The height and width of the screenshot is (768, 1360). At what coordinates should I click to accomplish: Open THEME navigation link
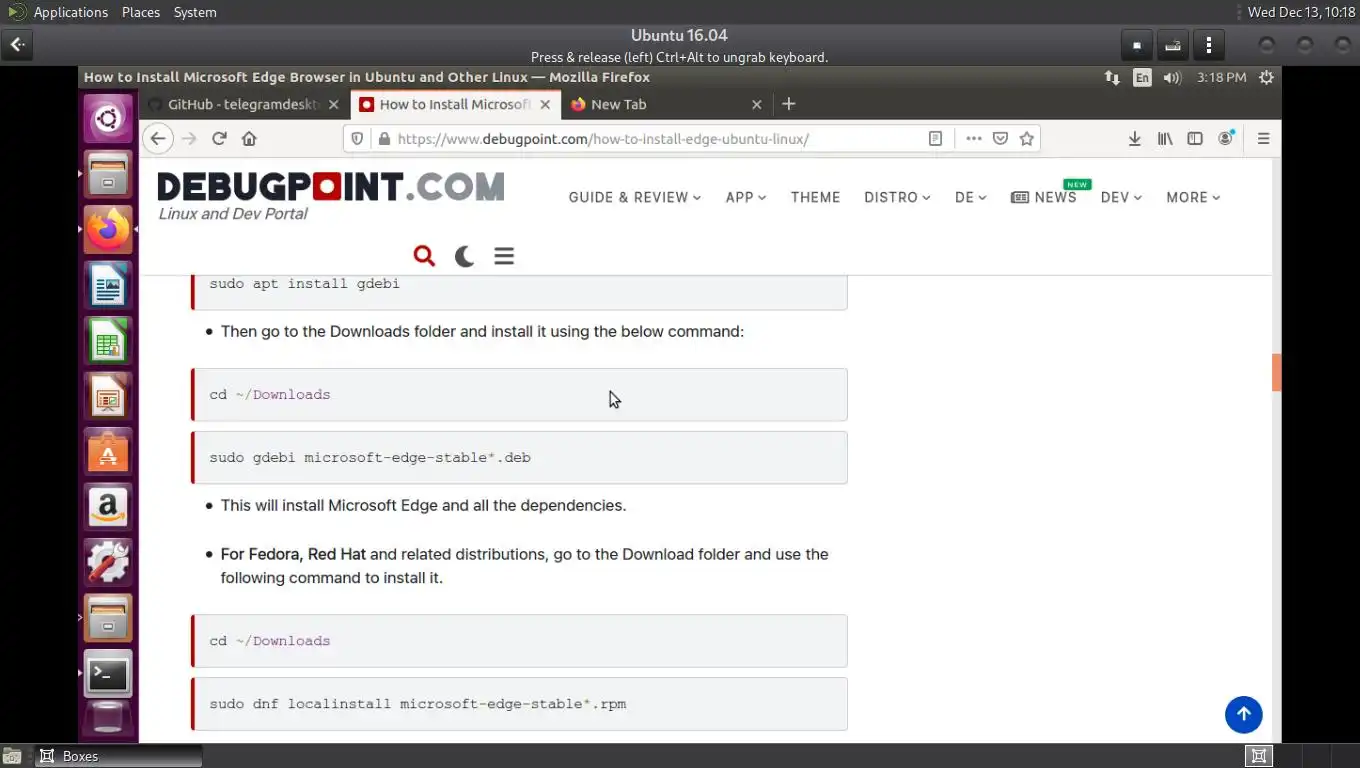point(815,197)
